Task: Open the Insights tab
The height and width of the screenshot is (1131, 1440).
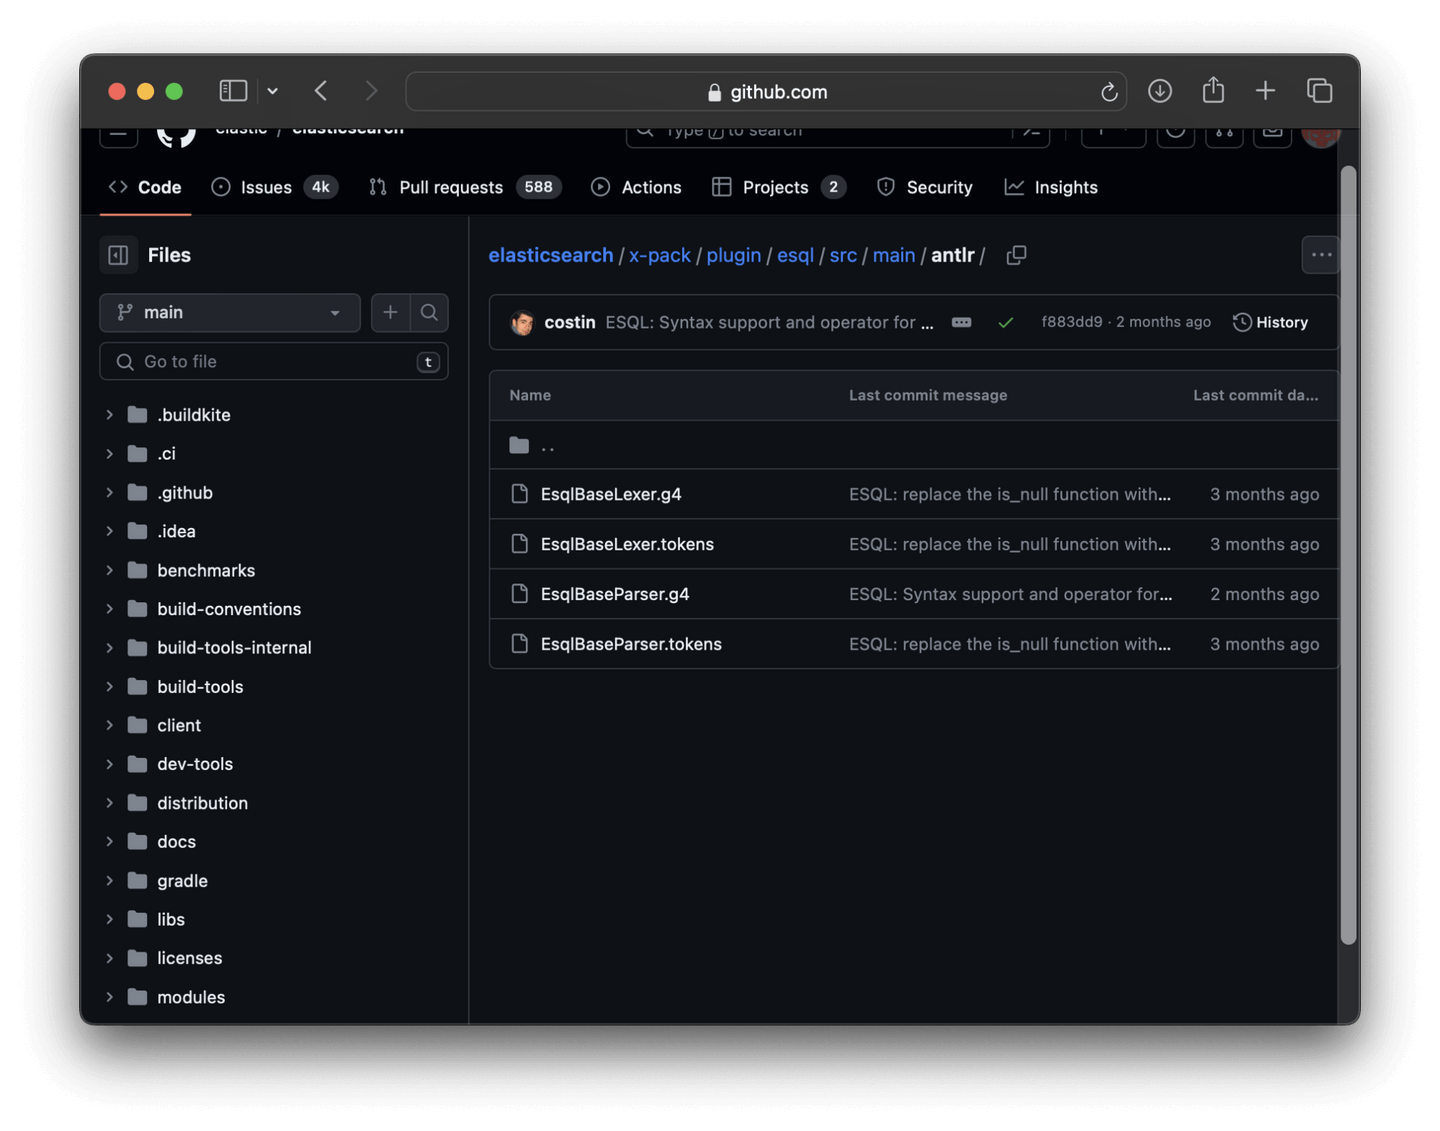Action: coord(1065,188)
